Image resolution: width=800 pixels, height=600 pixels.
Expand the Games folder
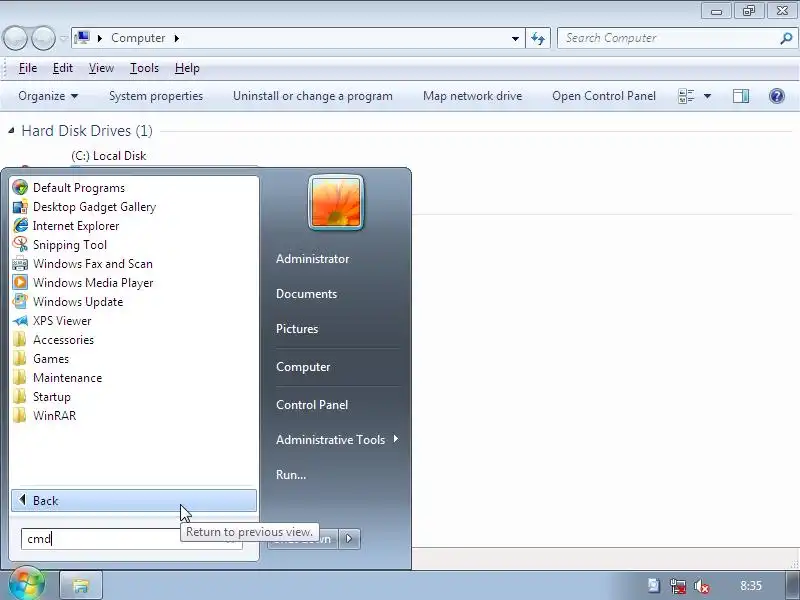pyautogui.click(x=134, y=359)
